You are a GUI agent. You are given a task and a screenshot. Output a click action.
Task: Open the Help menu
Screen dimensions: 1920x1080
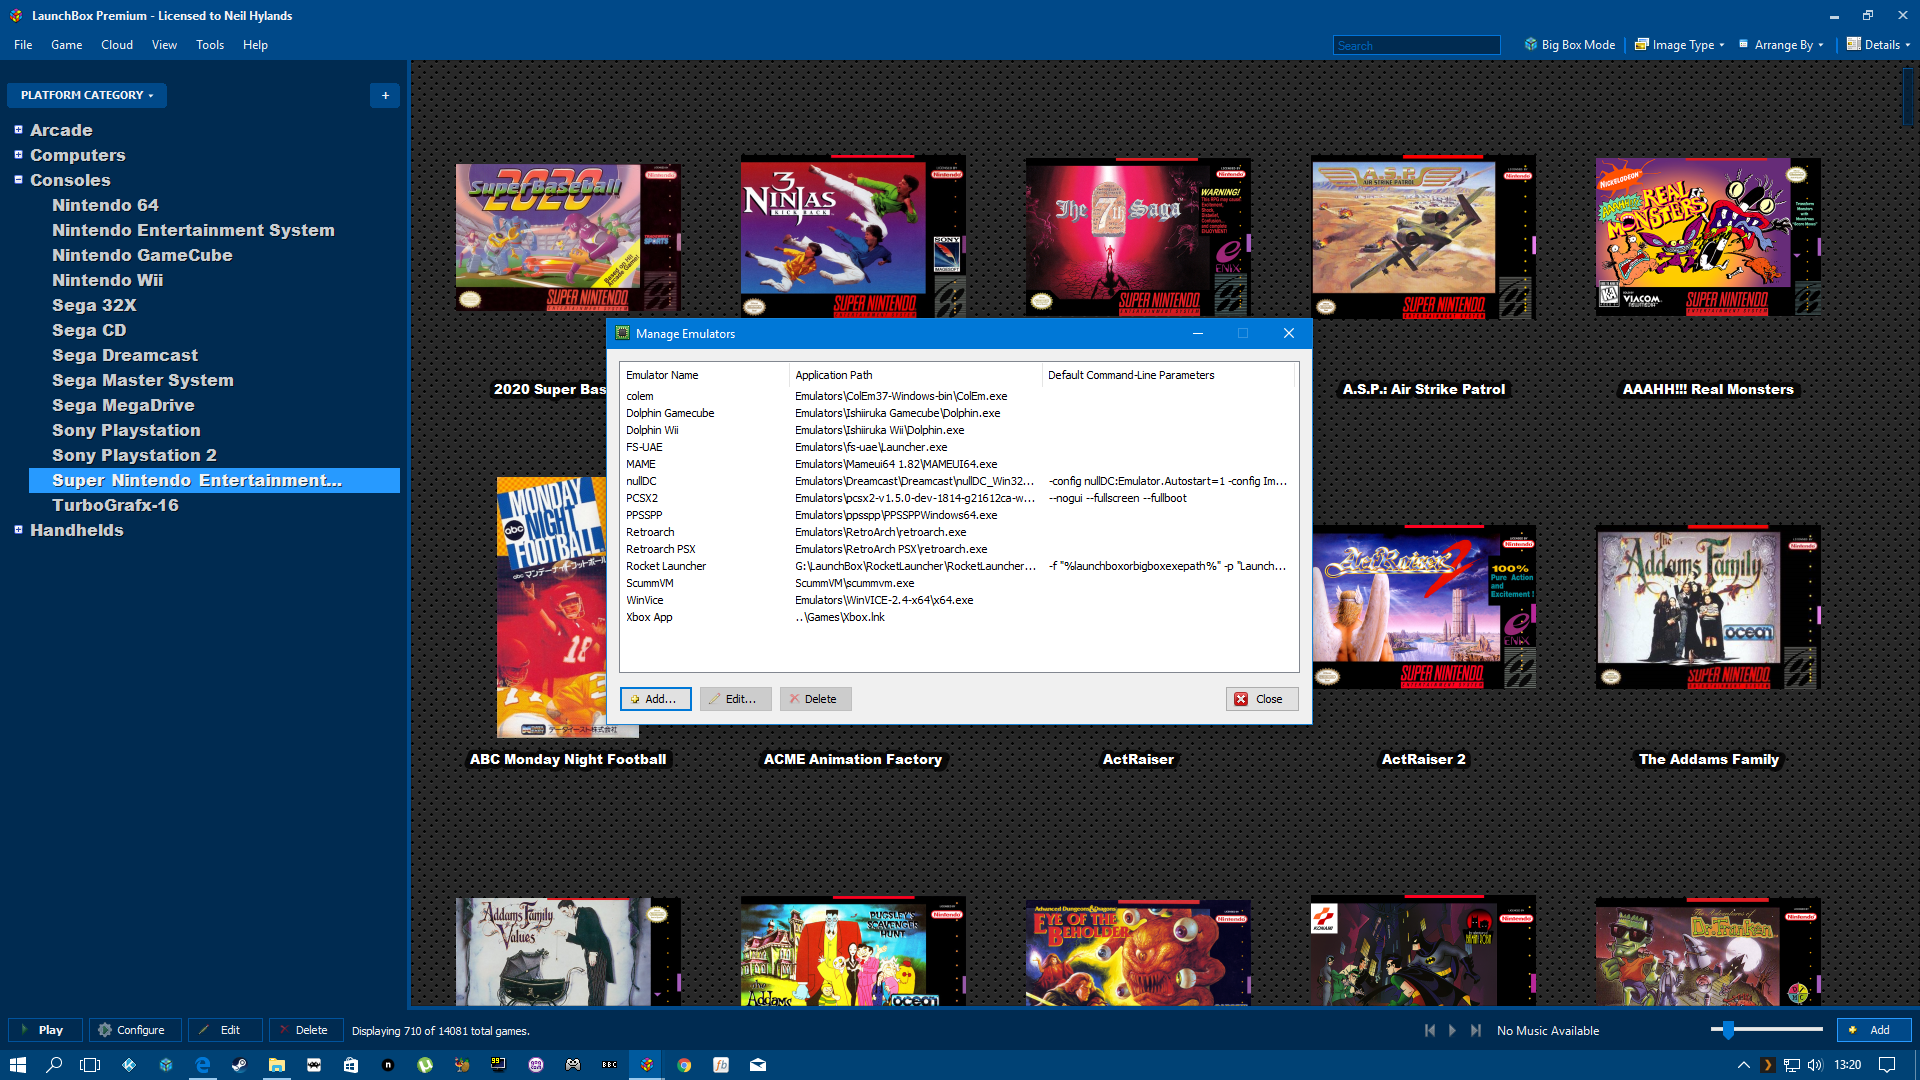point(255,45)
